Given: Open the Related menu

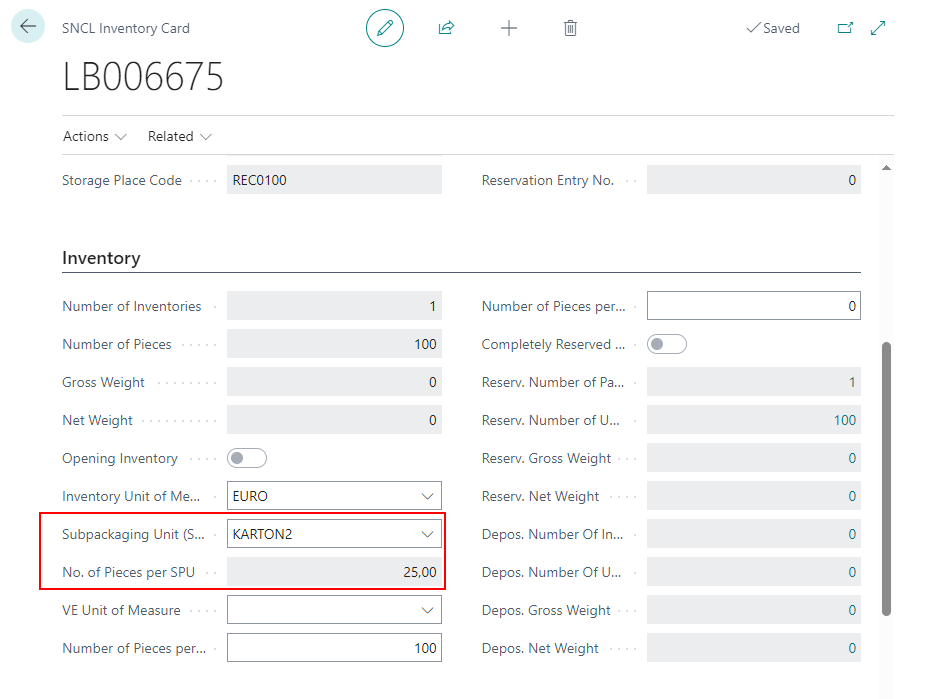Looking at the screenshot, I should click(179, 136).
